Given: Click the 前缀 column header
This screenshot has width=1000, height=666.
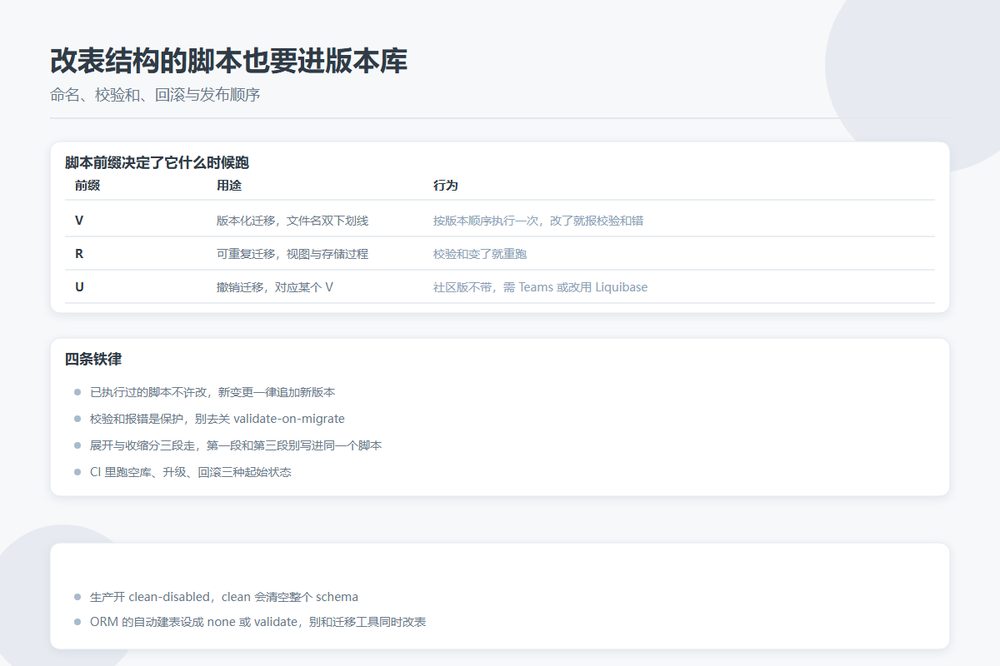Looking at the screenshot, I should pos(87,186).
